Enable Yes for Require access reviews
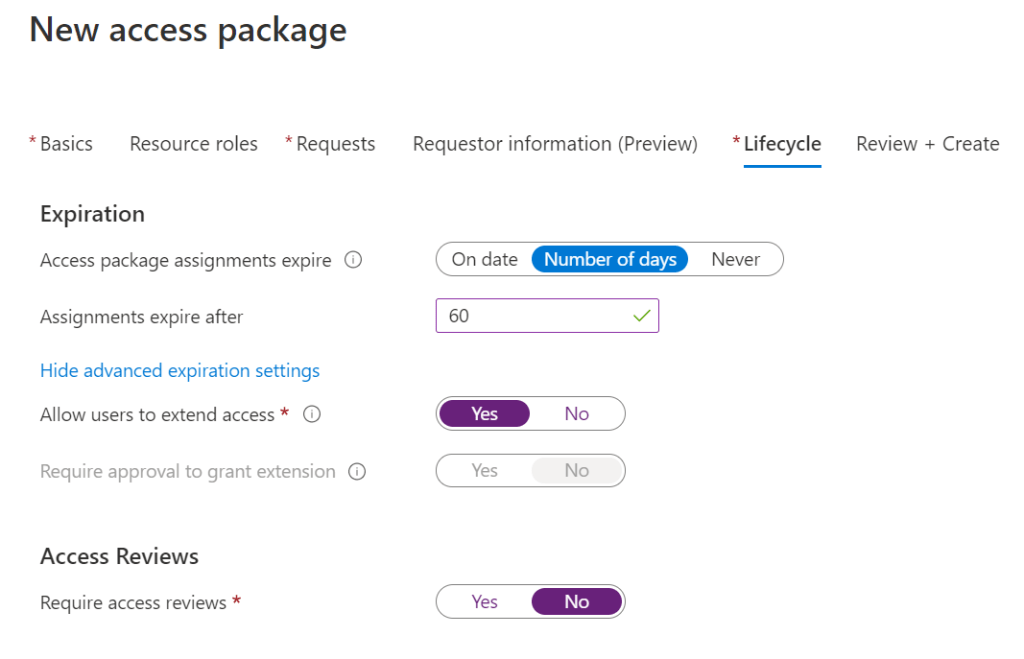 pyautogui.click(x=484, y=602)
